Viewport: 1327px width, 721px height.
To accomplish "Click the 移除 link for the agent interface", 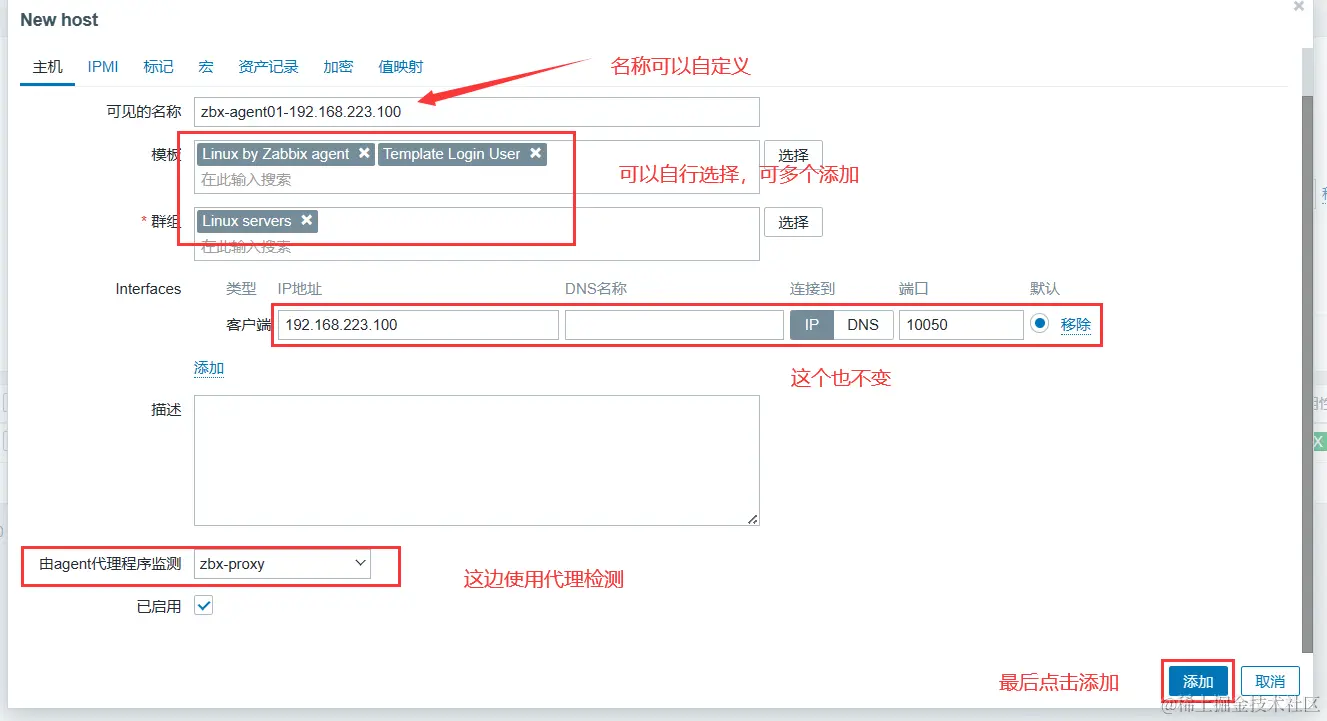I will pos(1076,325).
